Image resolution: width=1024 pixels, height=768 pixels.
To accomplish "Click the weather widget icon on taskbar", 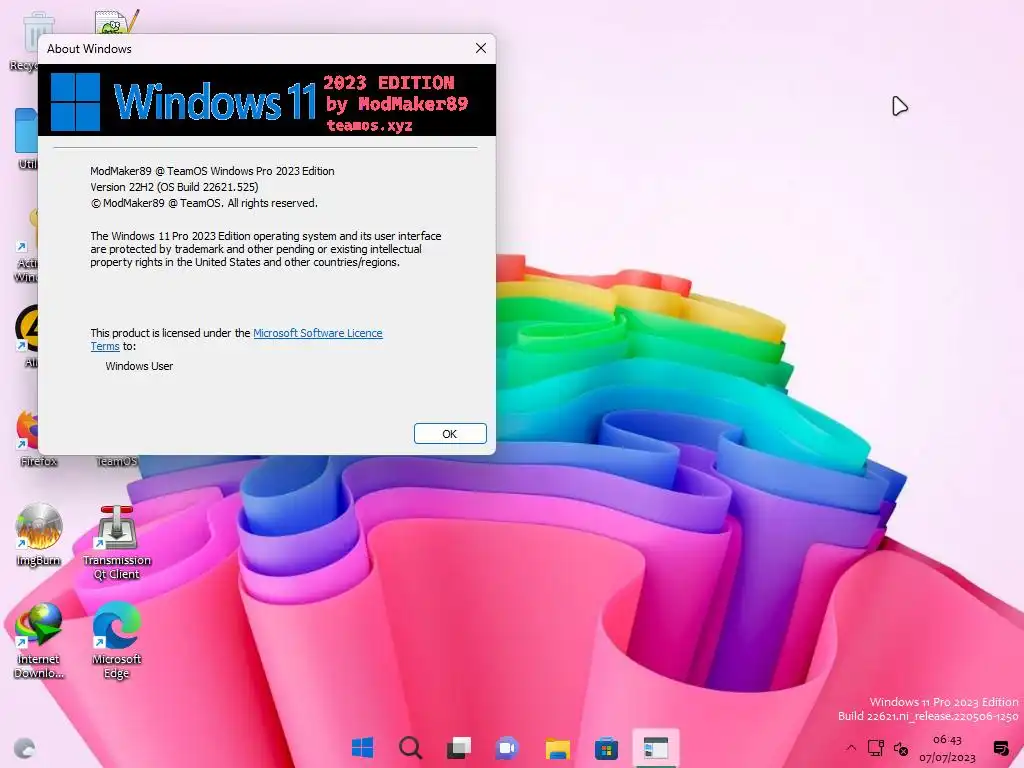I will point(25,748).
